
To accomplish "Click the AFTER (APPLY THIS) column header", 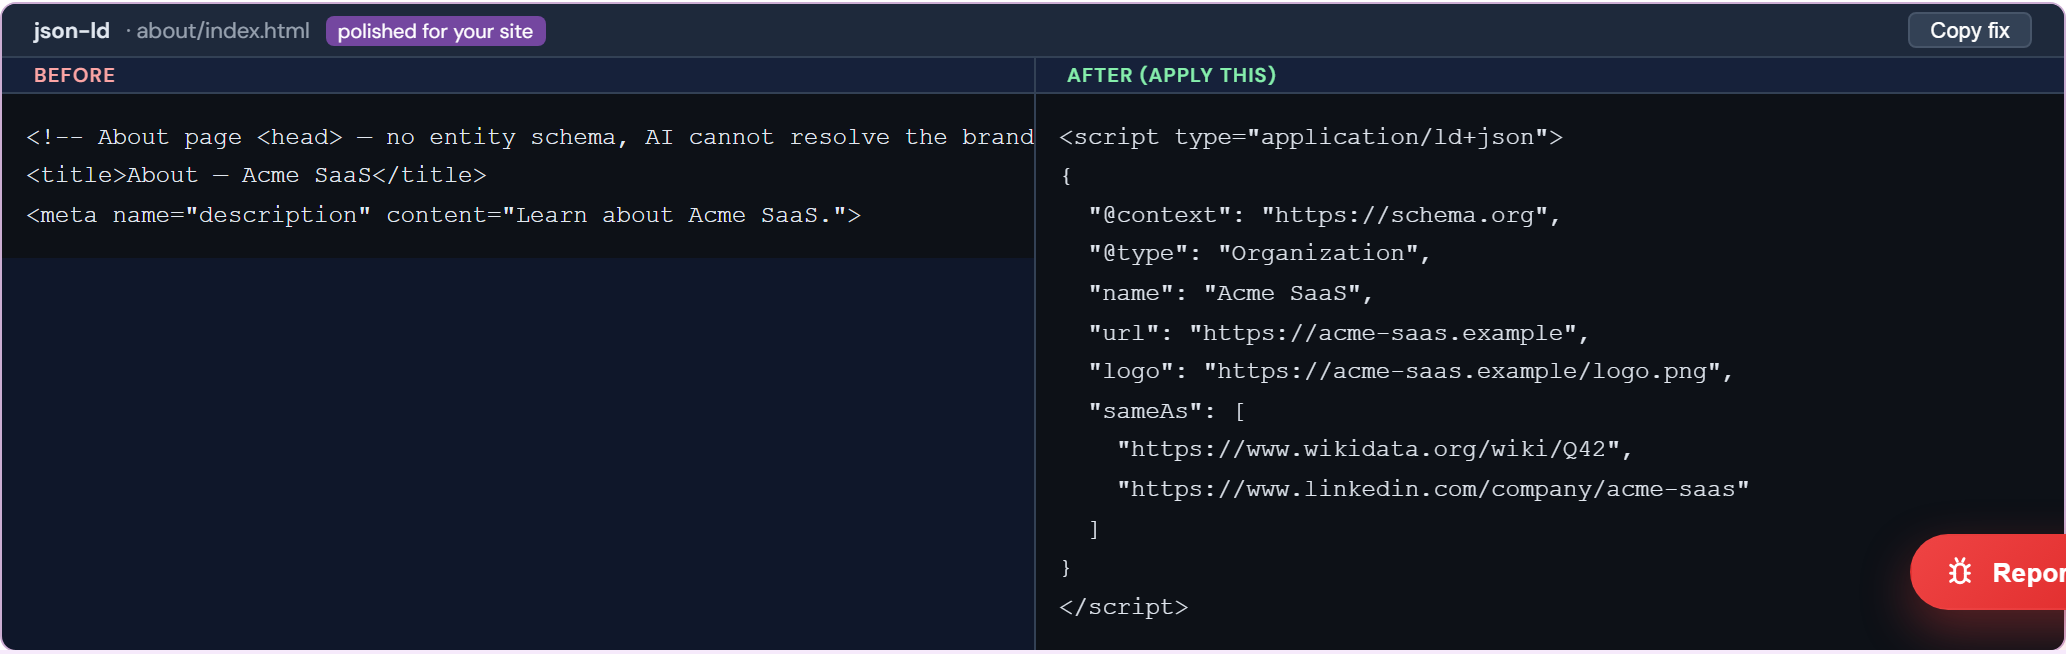I will (x=1171, y=75).
